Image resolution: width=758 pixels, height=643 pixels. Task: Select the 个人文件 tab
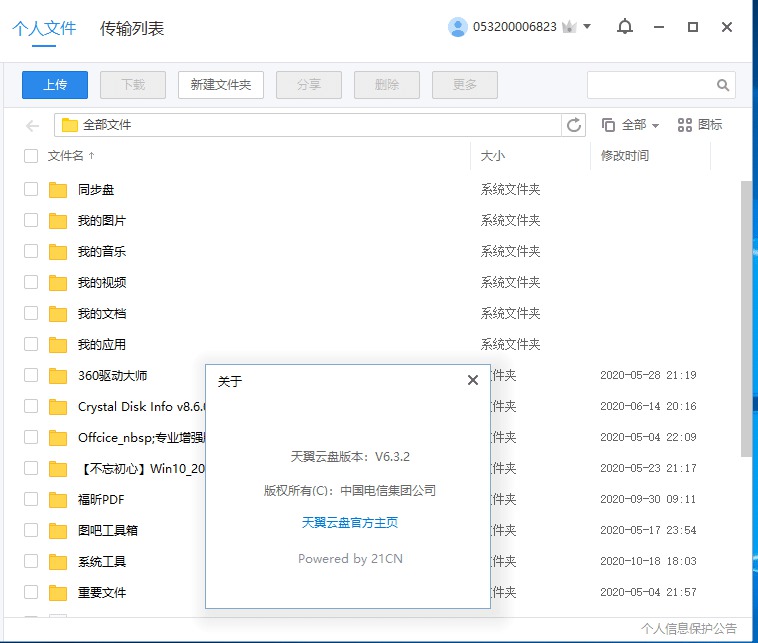pos(44,28)
